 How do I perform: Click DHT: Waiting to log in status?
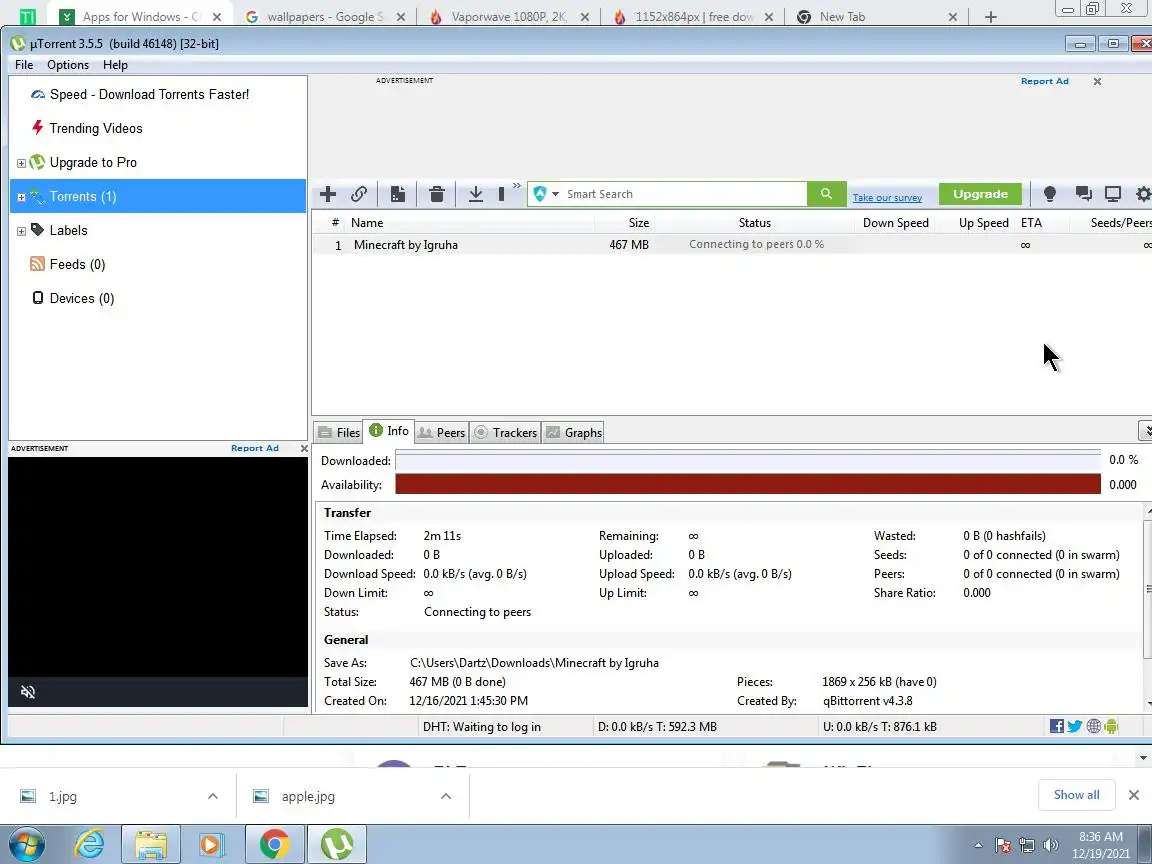point(482,727)
